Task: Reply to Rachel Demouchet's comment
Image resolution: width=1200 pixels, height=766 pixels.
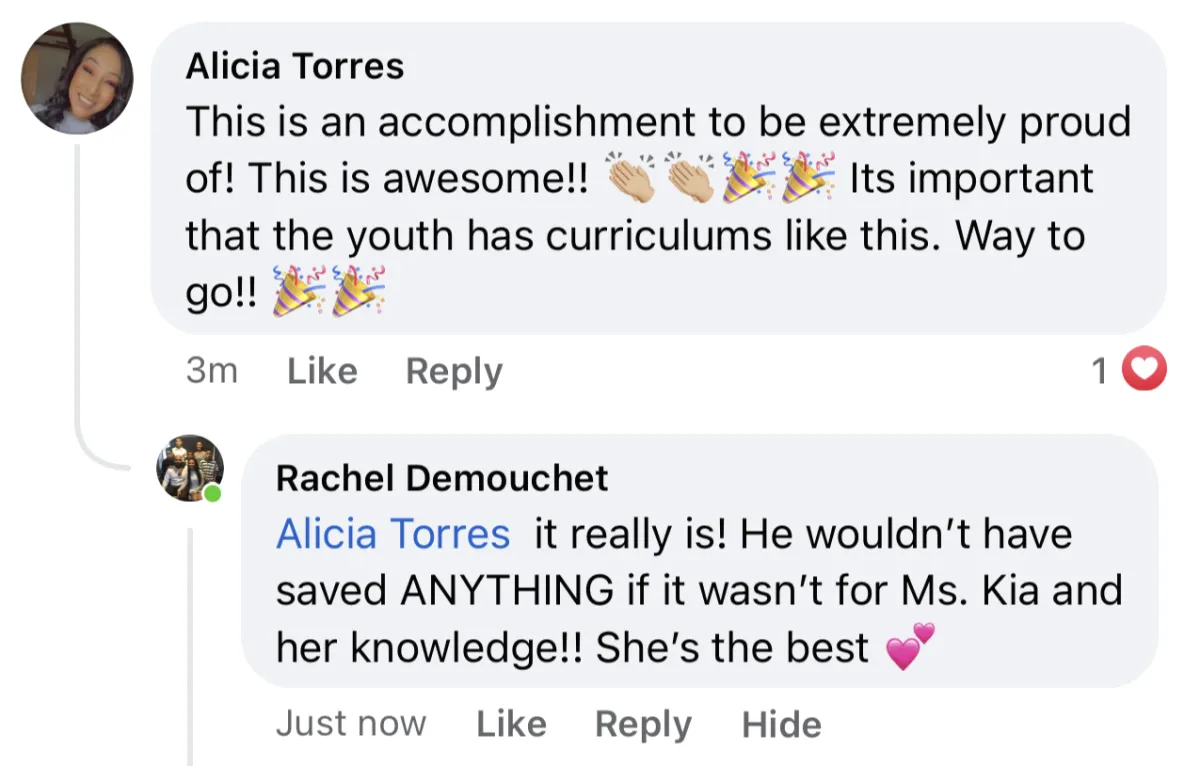Action: (643, 724)
